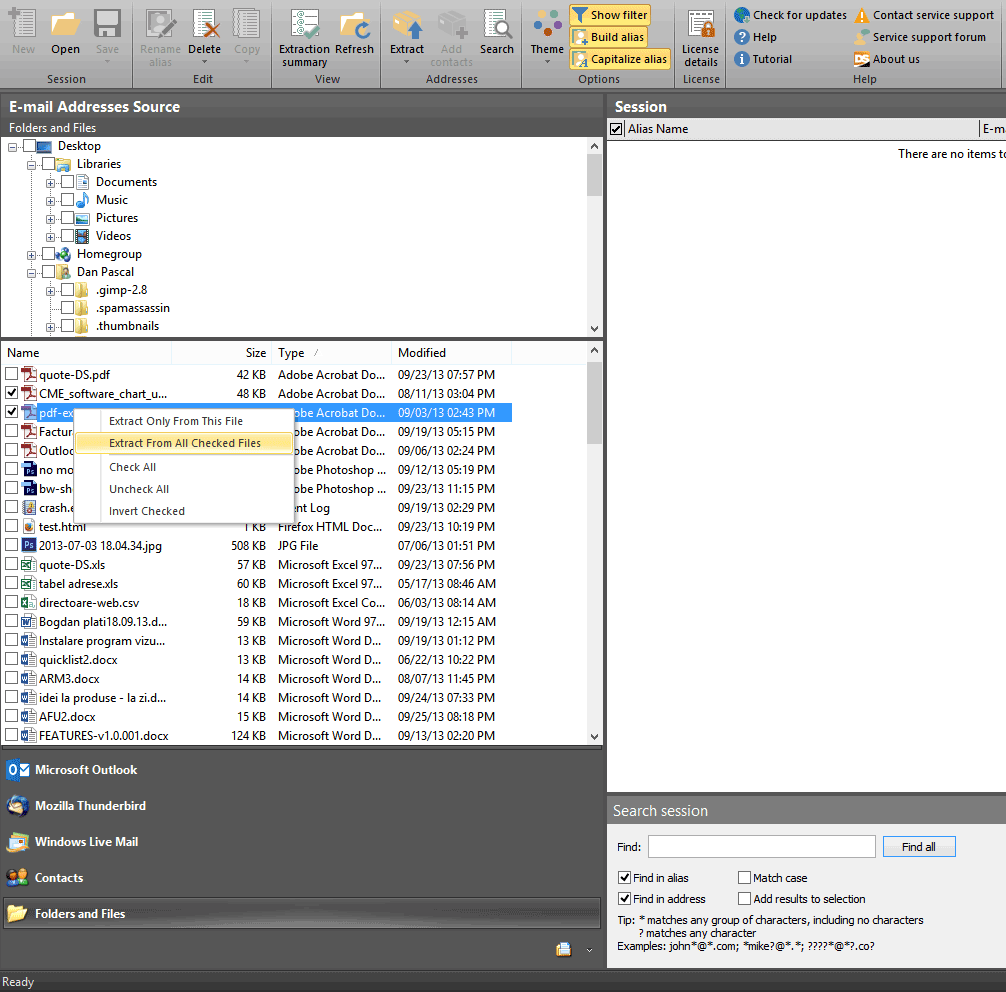Viewport: 1006px width, 992px height.
Task: Toggle the Alias Name header checkbox
Action: click(x=616, y=129)
